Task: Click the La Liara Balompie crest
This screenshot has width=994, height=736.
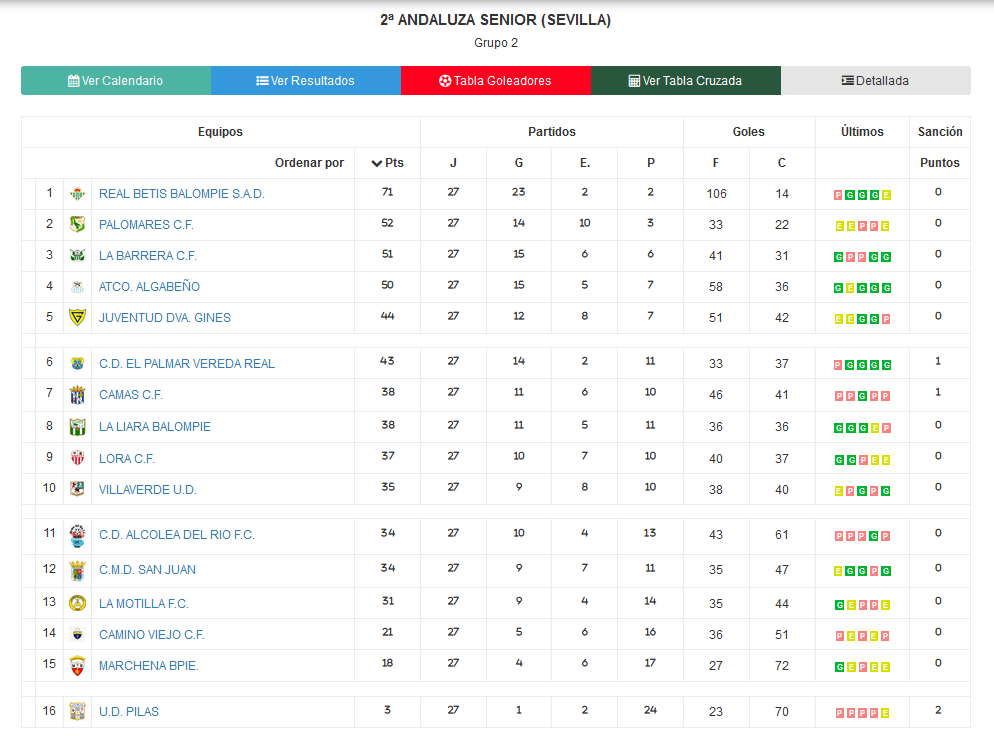Action: click(x=77, y=427)
